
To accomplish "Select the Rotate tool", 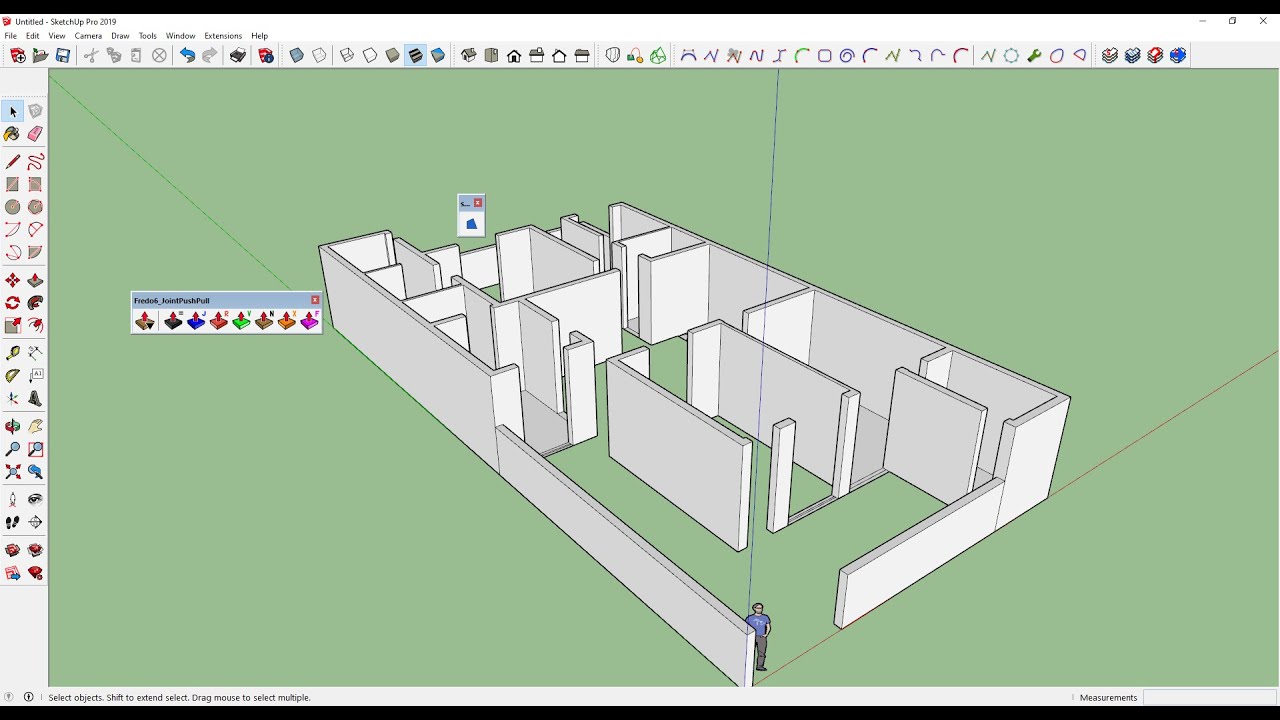I will (12, 303).
